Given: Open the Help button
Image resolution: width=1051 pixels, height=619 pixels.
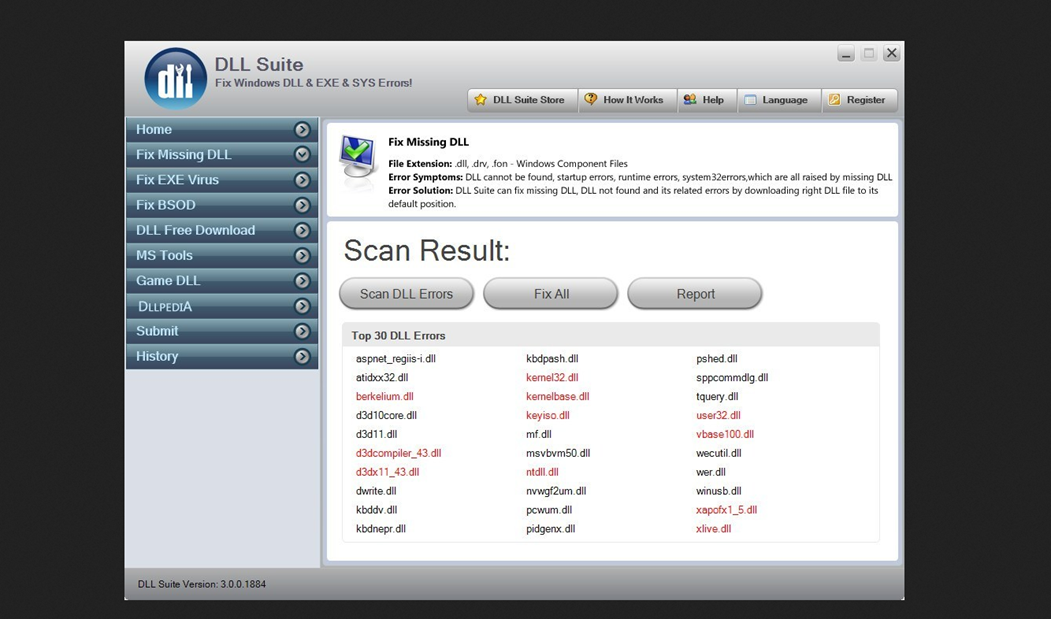Looking at the screenshot, I should [706, 100].
